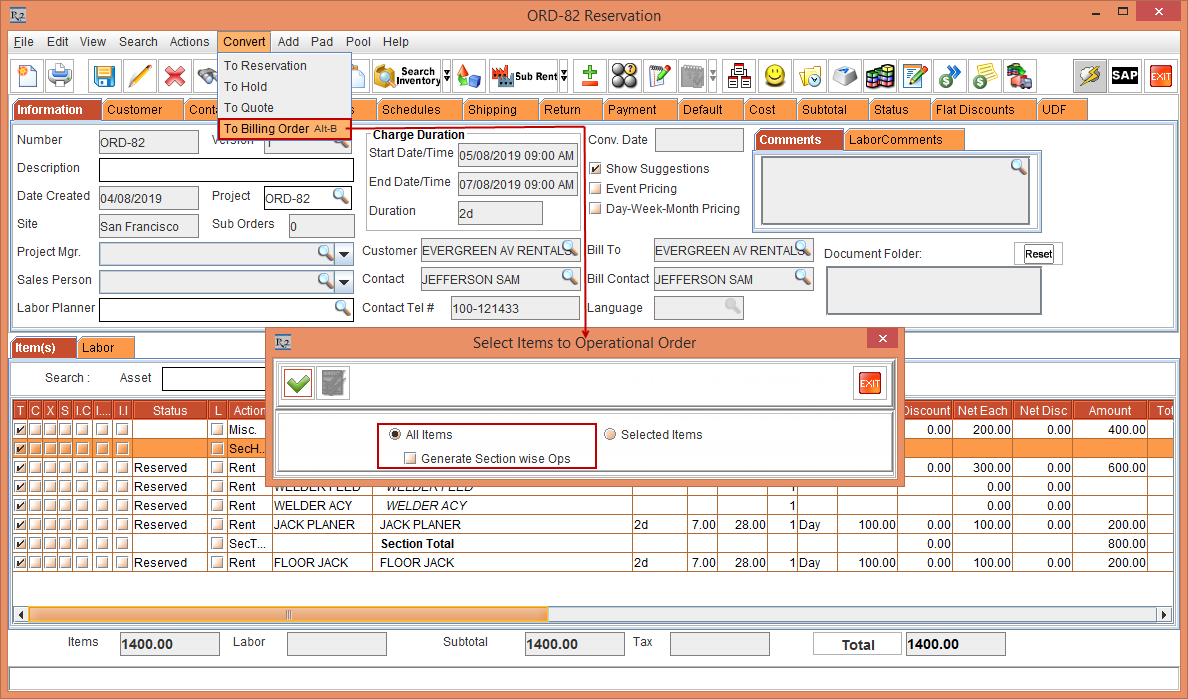Toggle the Event Pricing checkbox
The image size is (1188, 699).
596,189
